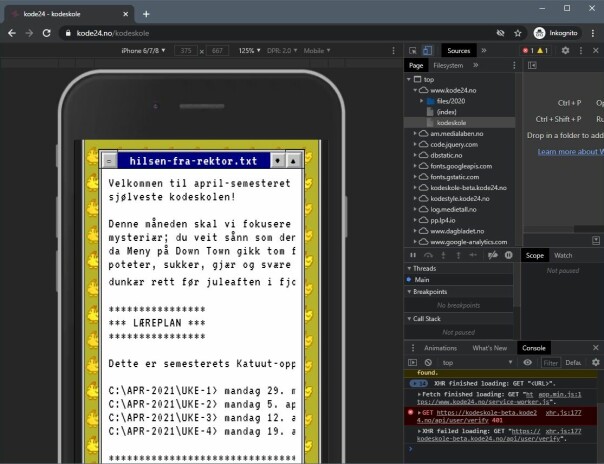Open Chrome's three-dot main menu
The height and width of the screenshot is (464, 604).
pyautogui.click(x=593, y=33)
